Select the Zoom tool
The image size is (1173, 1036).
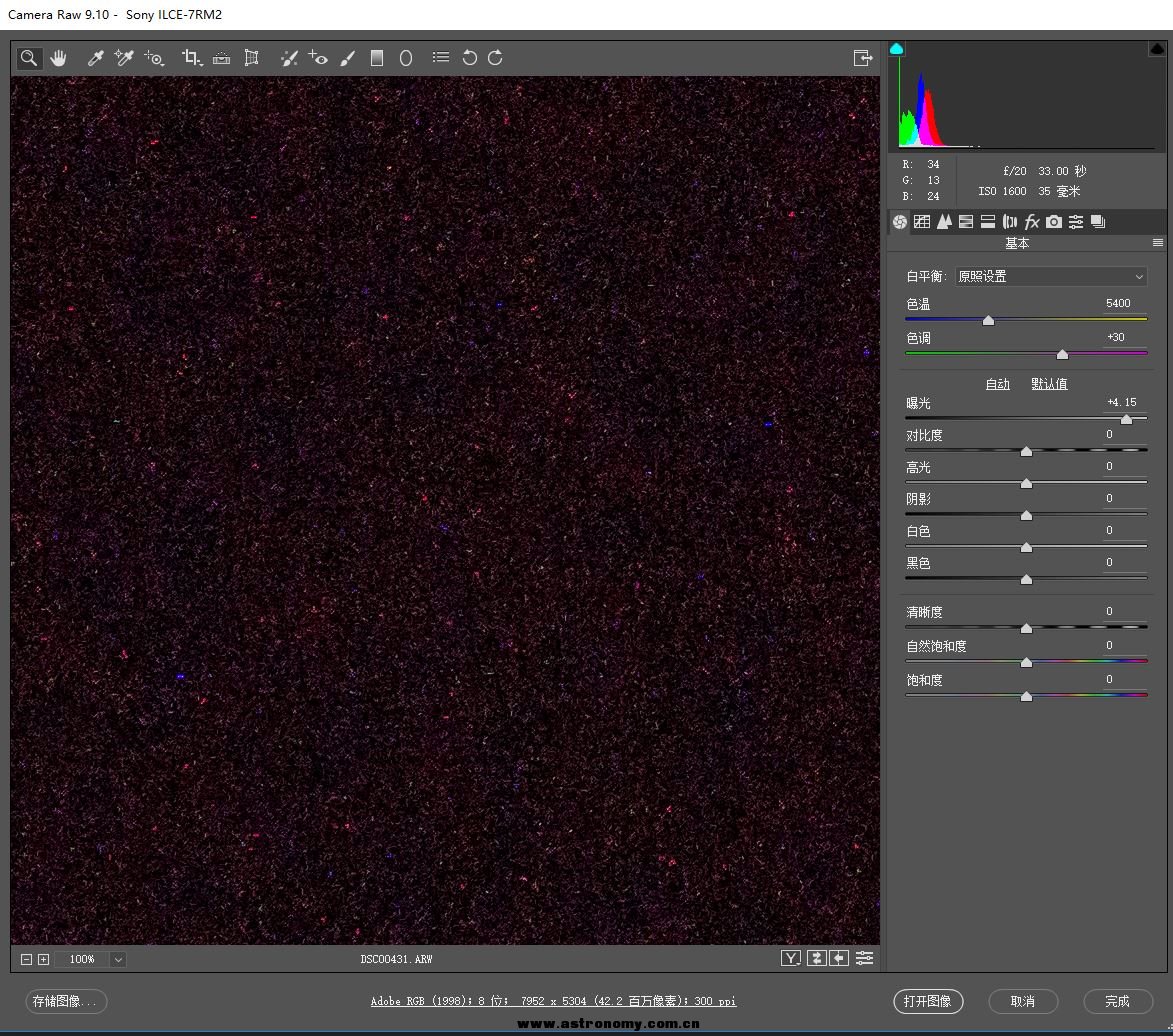click(28, 58)
